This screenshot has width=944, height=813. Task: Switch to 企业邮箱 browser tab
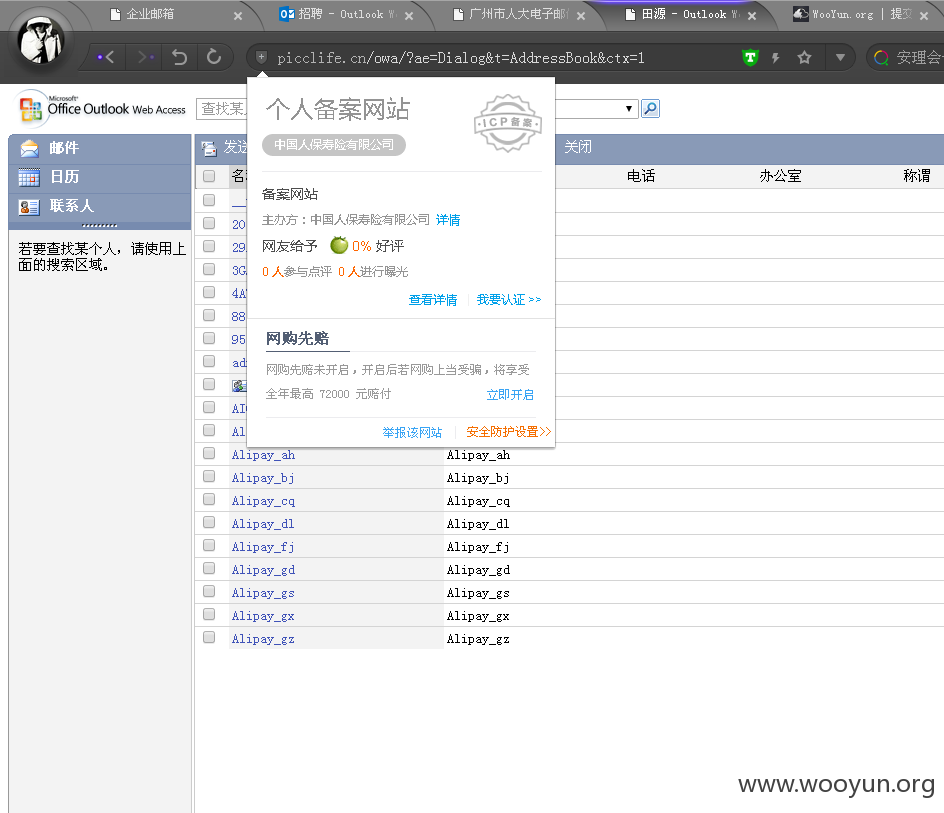click(151, 14)
